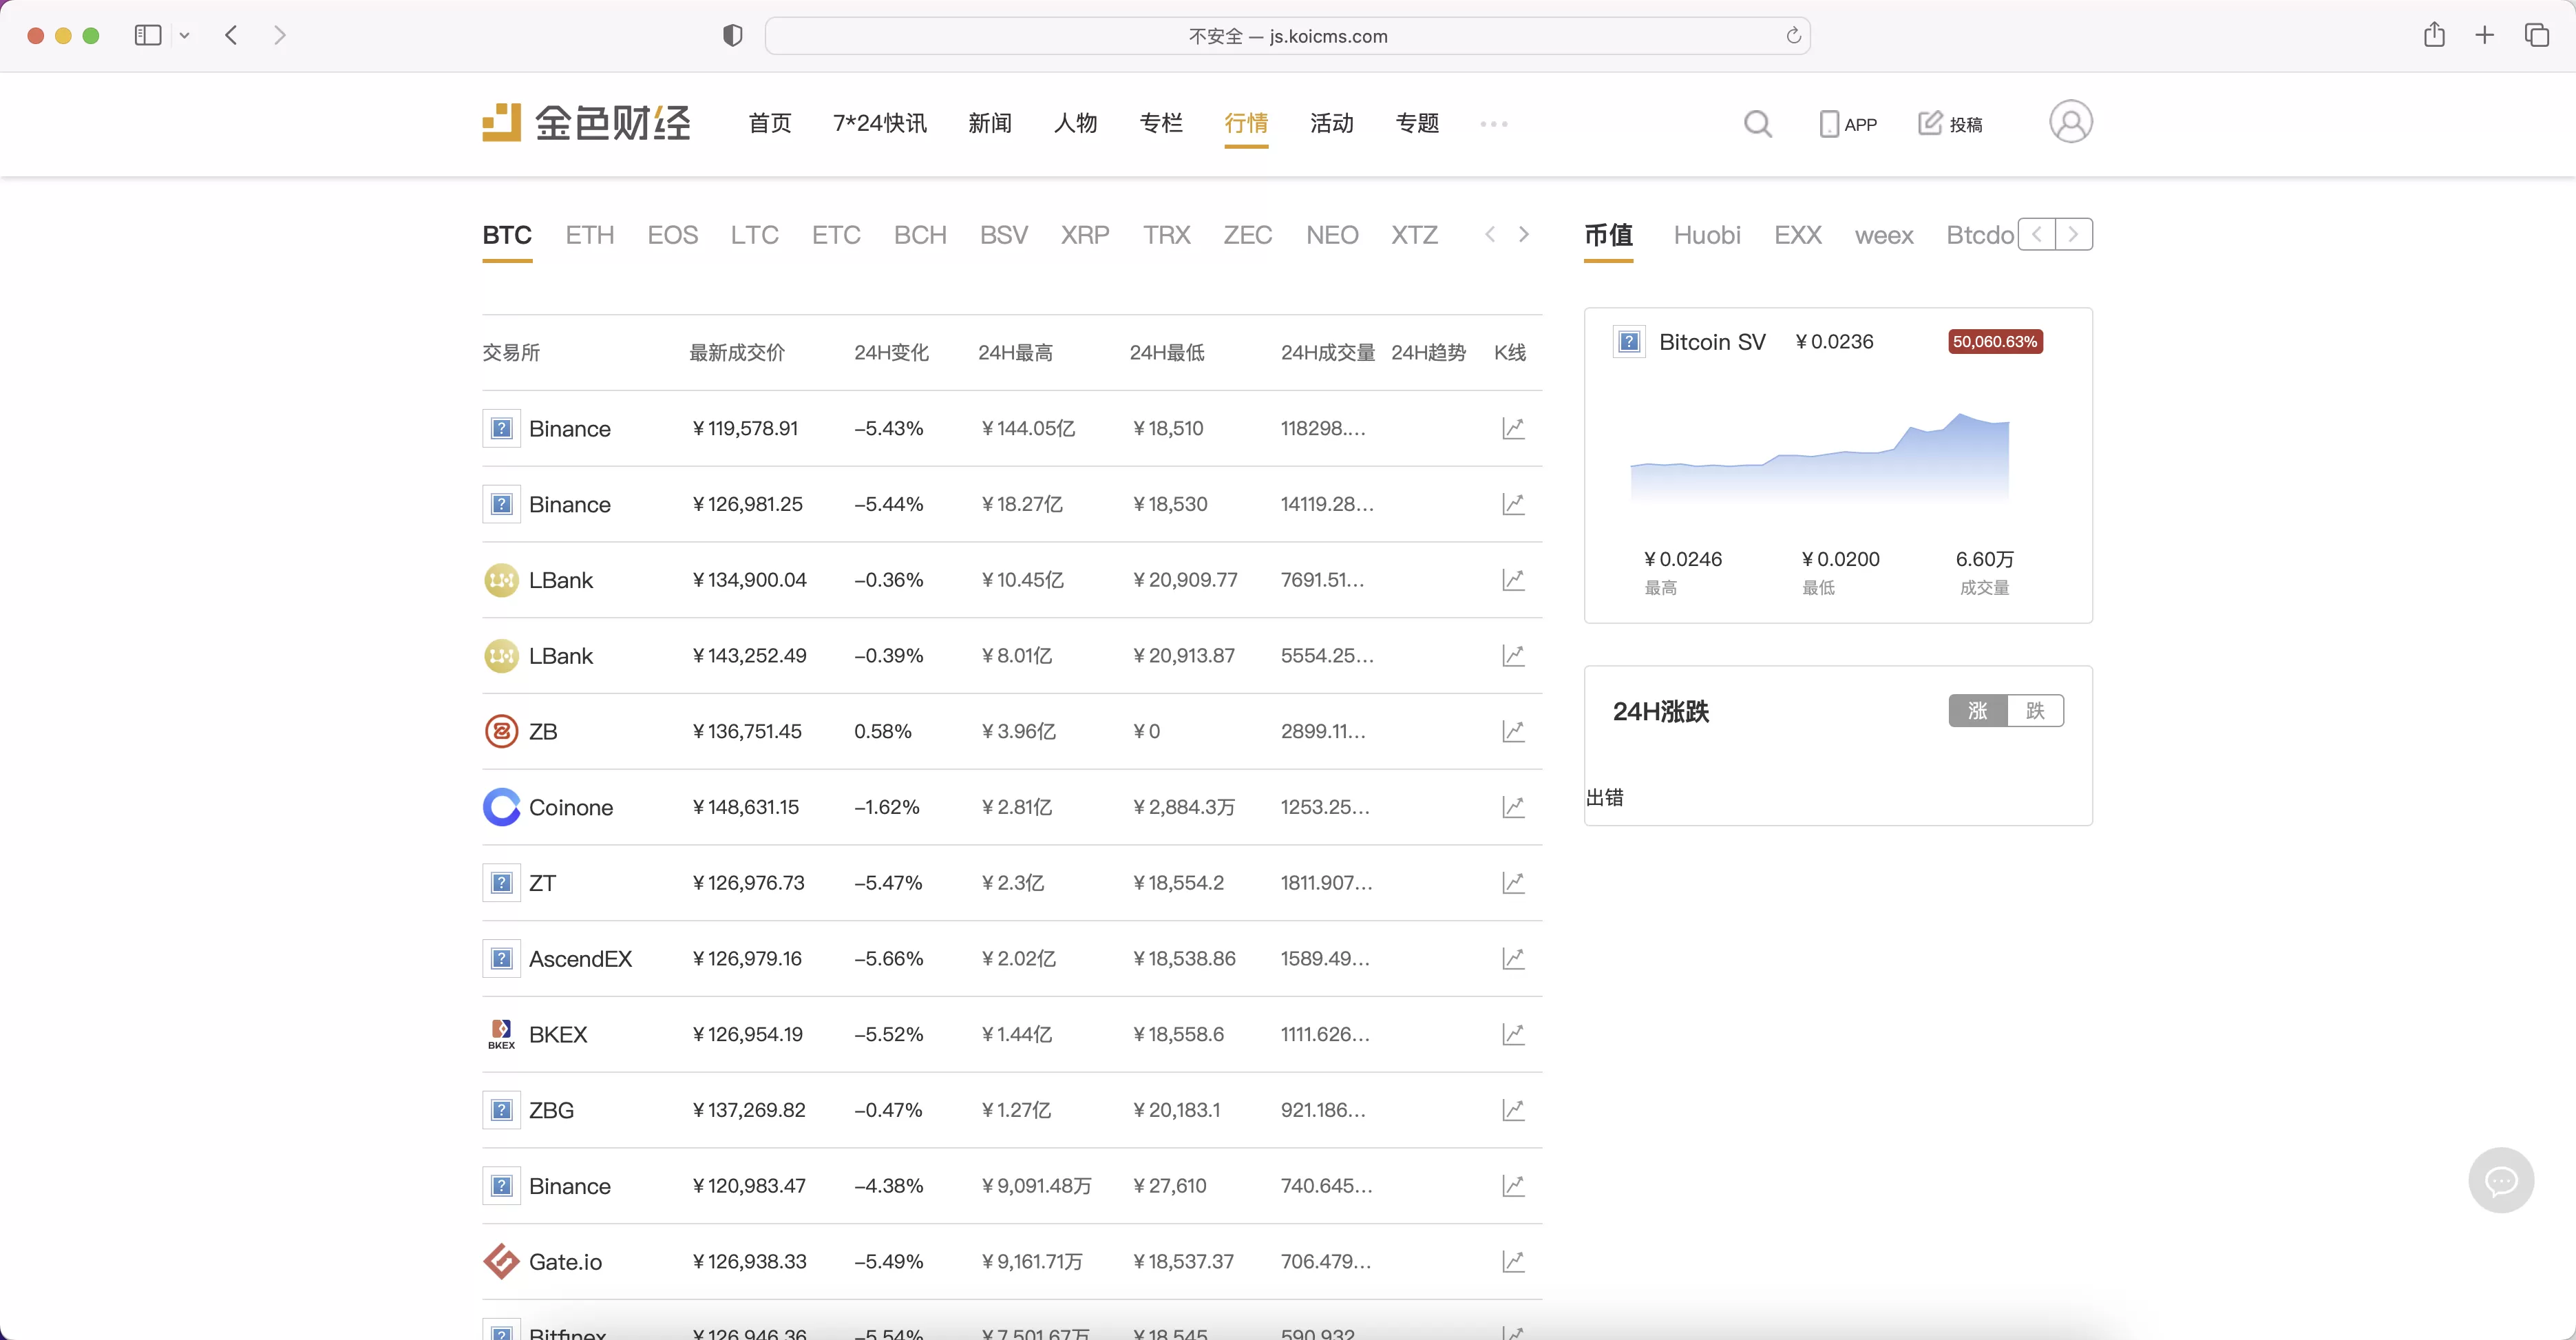Image resolution: width=2576 pixels, height=1340 pixels.
Task: Show previous coins with left chevron
Action: pyautogui.click(x=1490, y=234)
